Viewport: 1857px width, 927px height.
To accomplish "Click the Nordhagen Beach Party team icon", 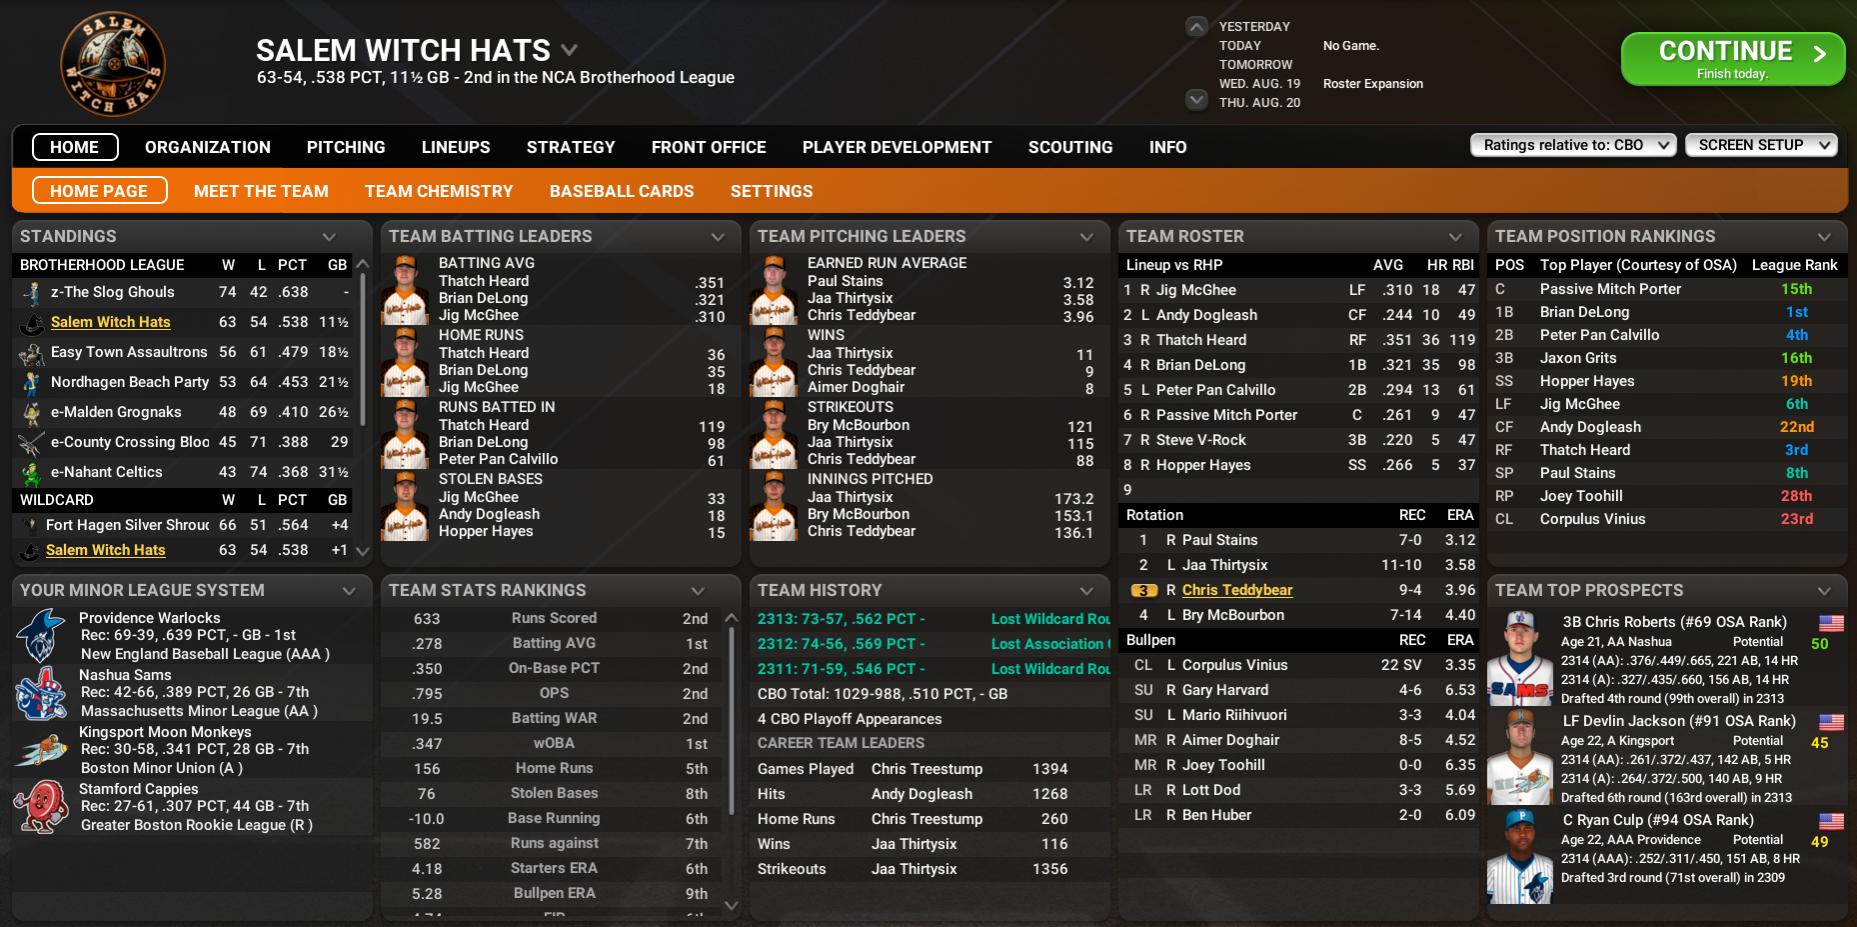I will (33, 383).
